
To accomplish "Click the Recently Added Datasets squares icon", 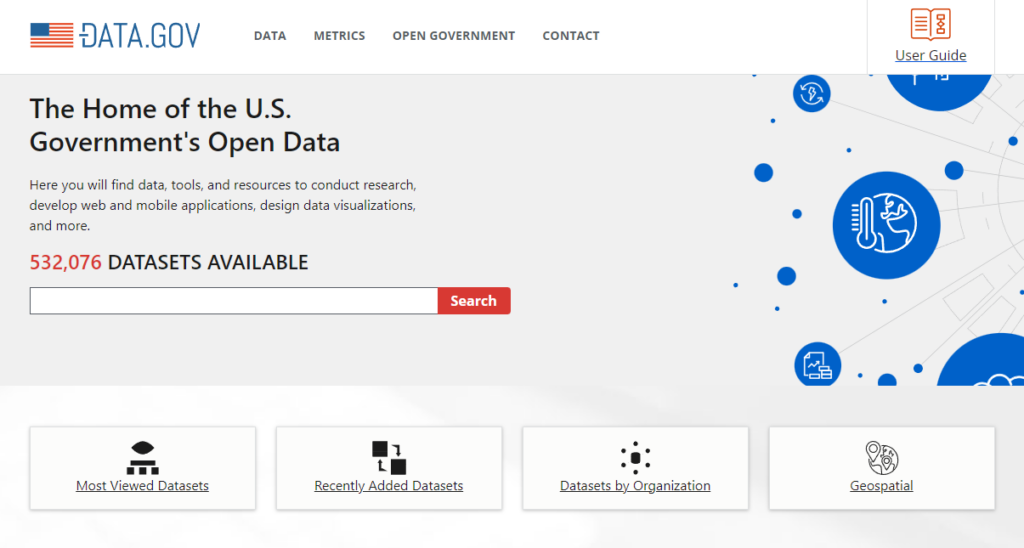I will tap(389, 457).
